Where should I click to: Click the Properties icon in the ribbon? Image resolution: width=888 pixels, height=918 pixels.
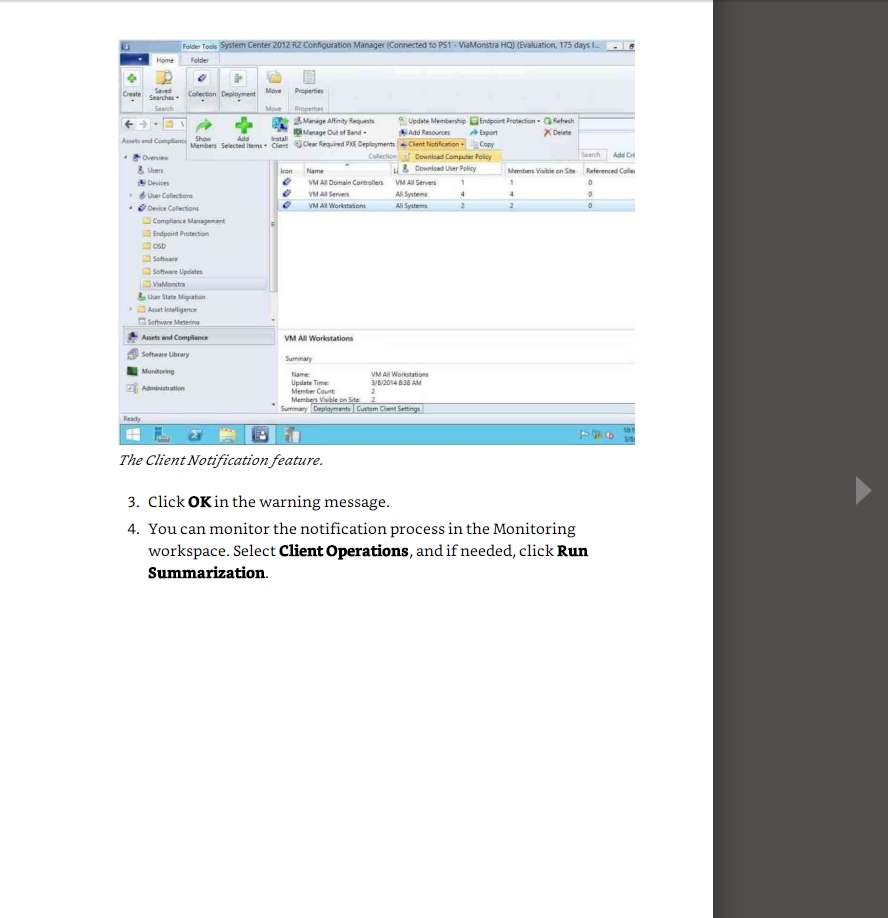click(309, 79)
